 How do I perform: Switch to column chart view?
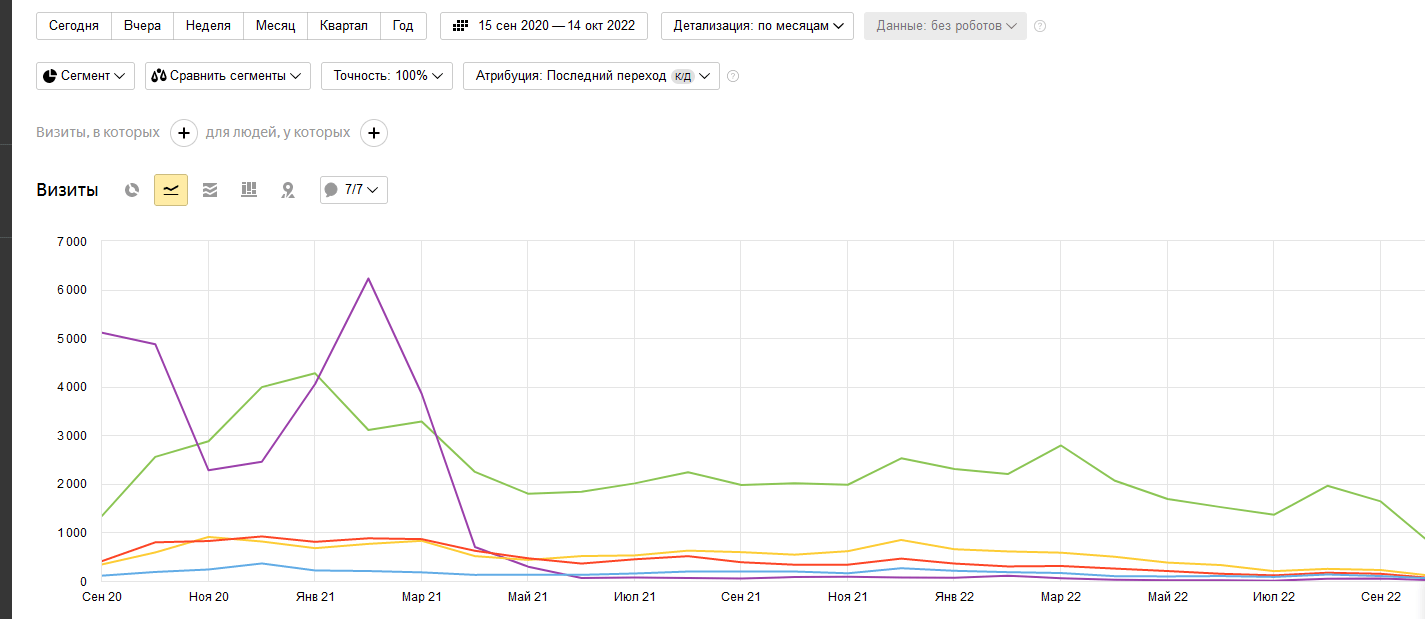point(249,190)
